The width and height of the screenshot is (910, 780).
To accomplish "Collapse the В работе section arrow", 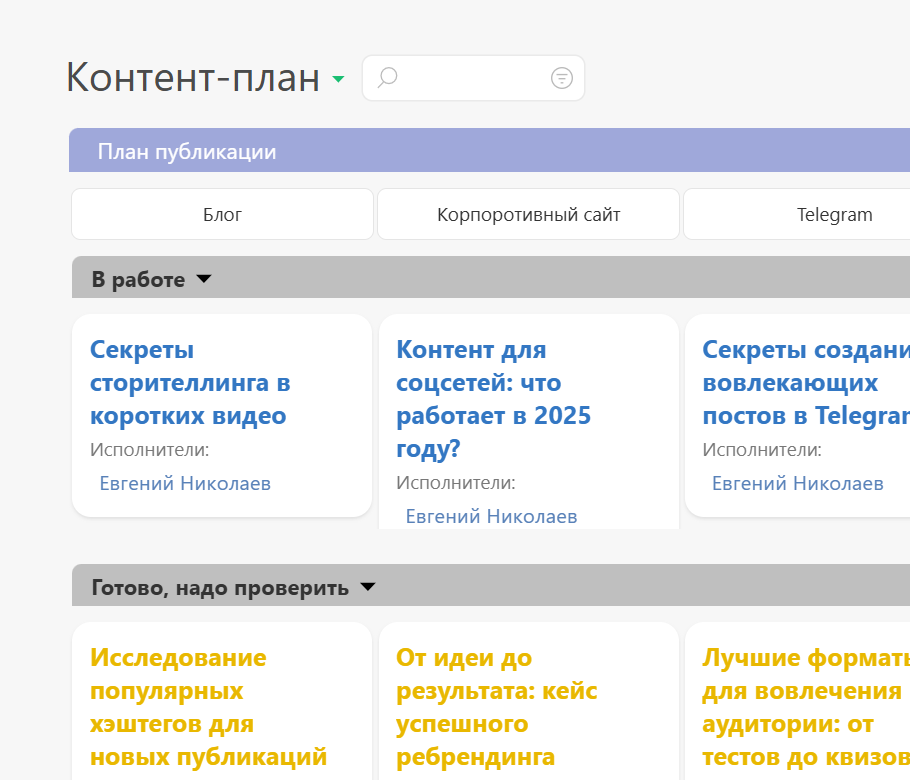I will [x=204, y=279].
